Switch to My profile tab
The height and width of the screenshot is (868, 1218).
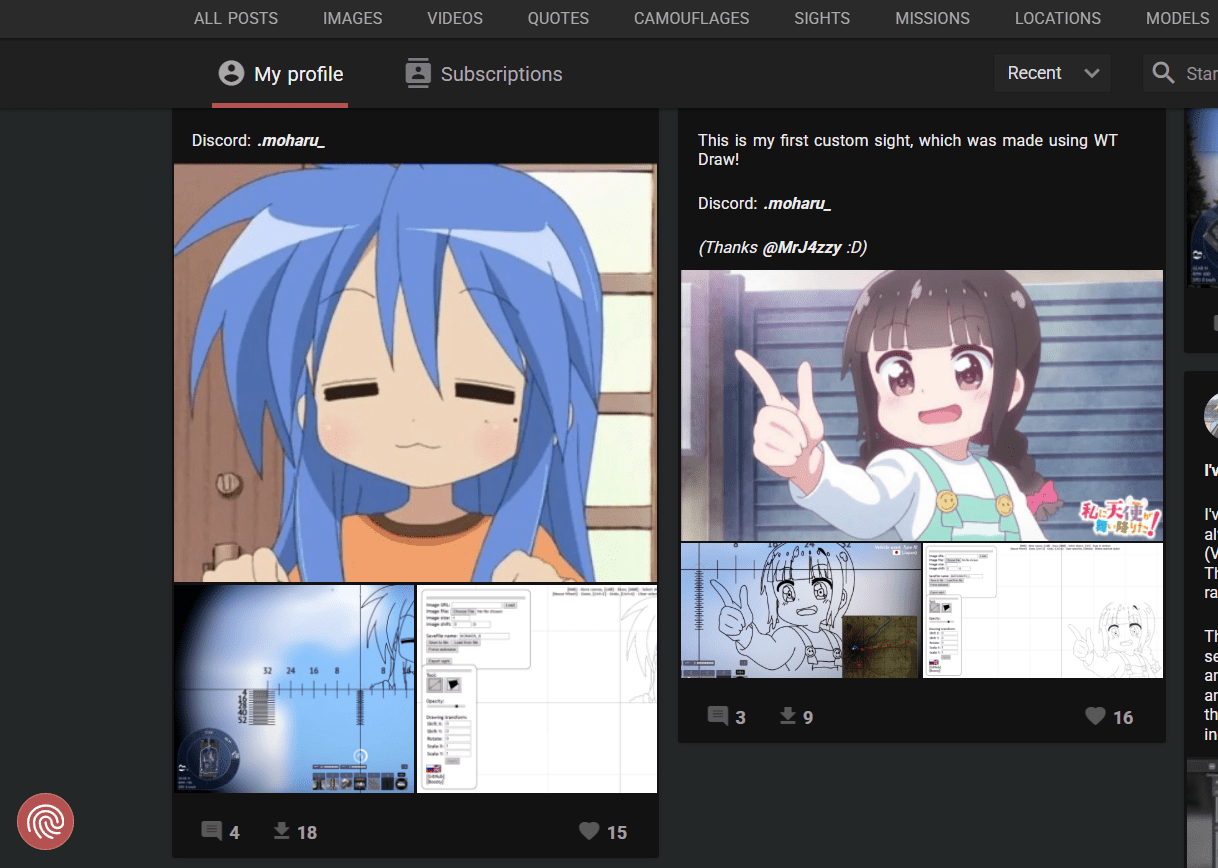coord(280,74)
